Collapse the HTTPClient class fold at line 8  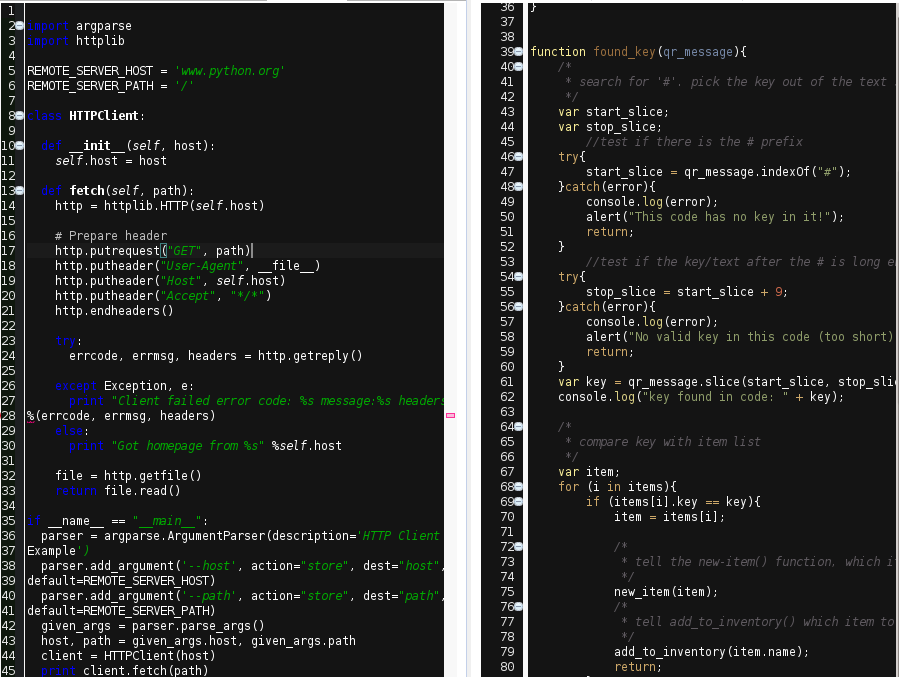[x=19, y=116]
